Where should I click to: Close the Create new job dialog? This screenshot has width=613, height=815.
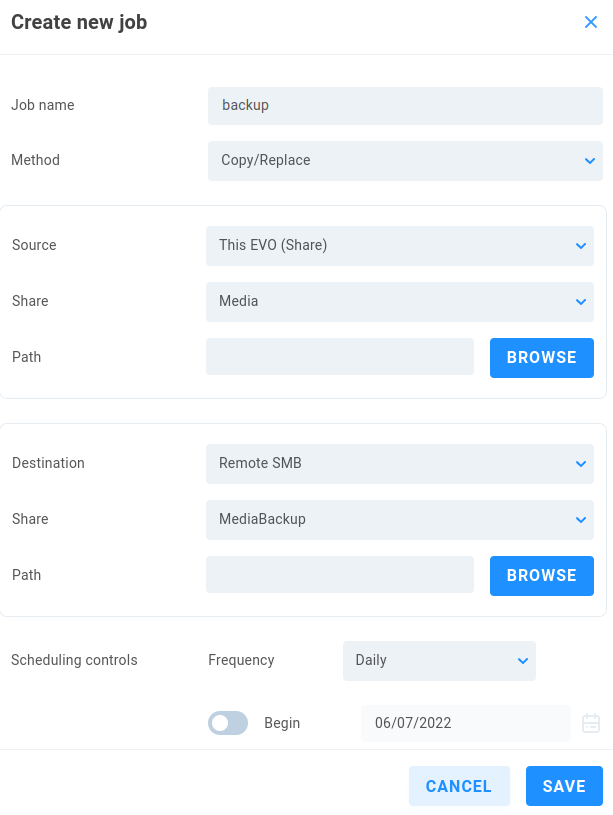(591, 22)
